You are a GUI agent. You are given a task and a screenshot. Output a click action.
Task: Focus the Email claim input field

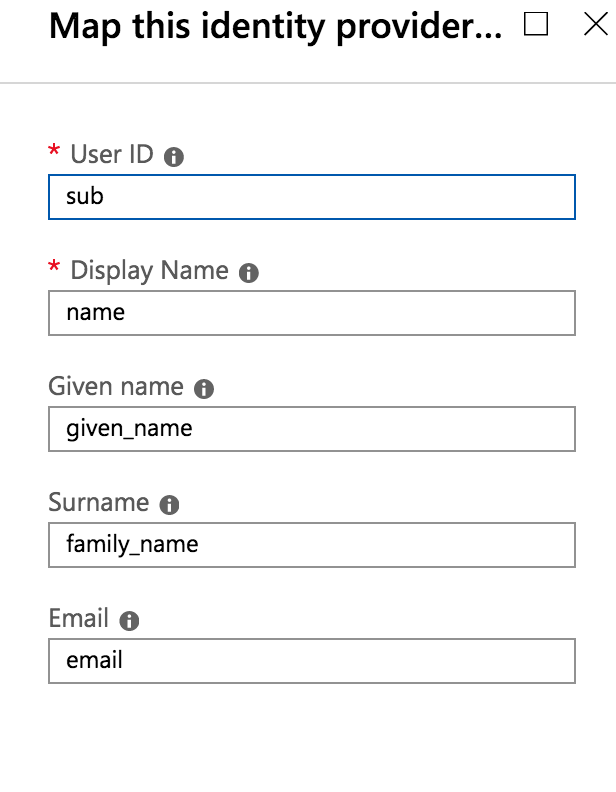[x=312, y=661]
